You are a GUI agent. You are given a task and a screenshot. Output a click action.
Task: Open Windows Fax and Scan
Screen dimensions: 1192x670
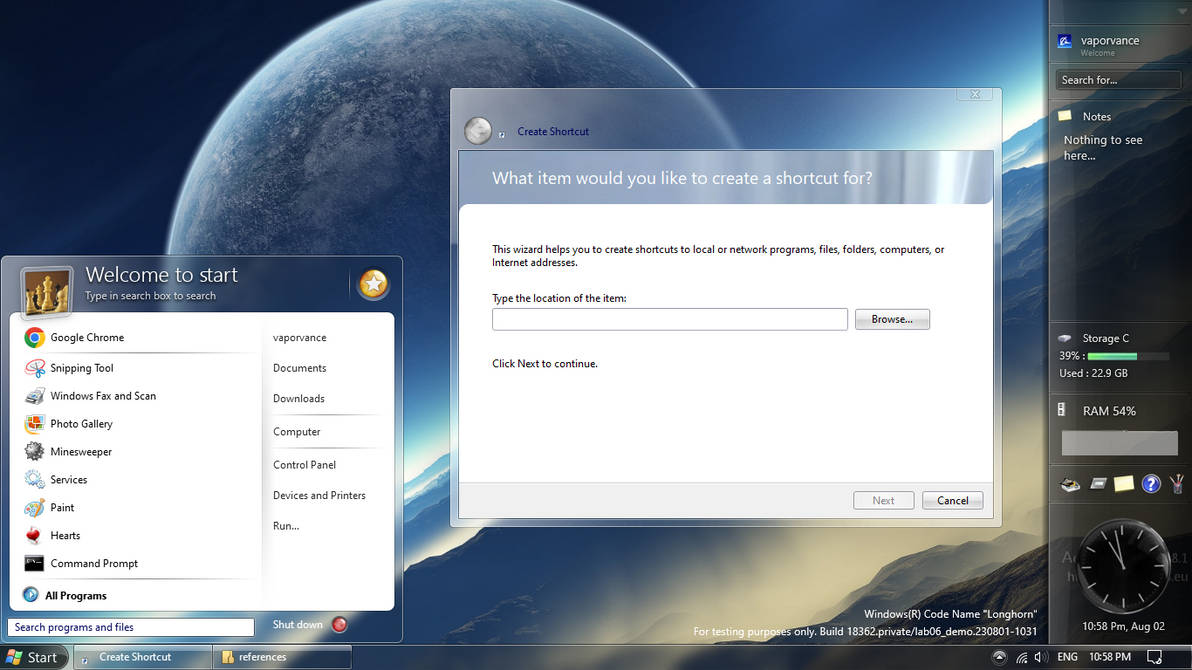[x=90, y=396]
